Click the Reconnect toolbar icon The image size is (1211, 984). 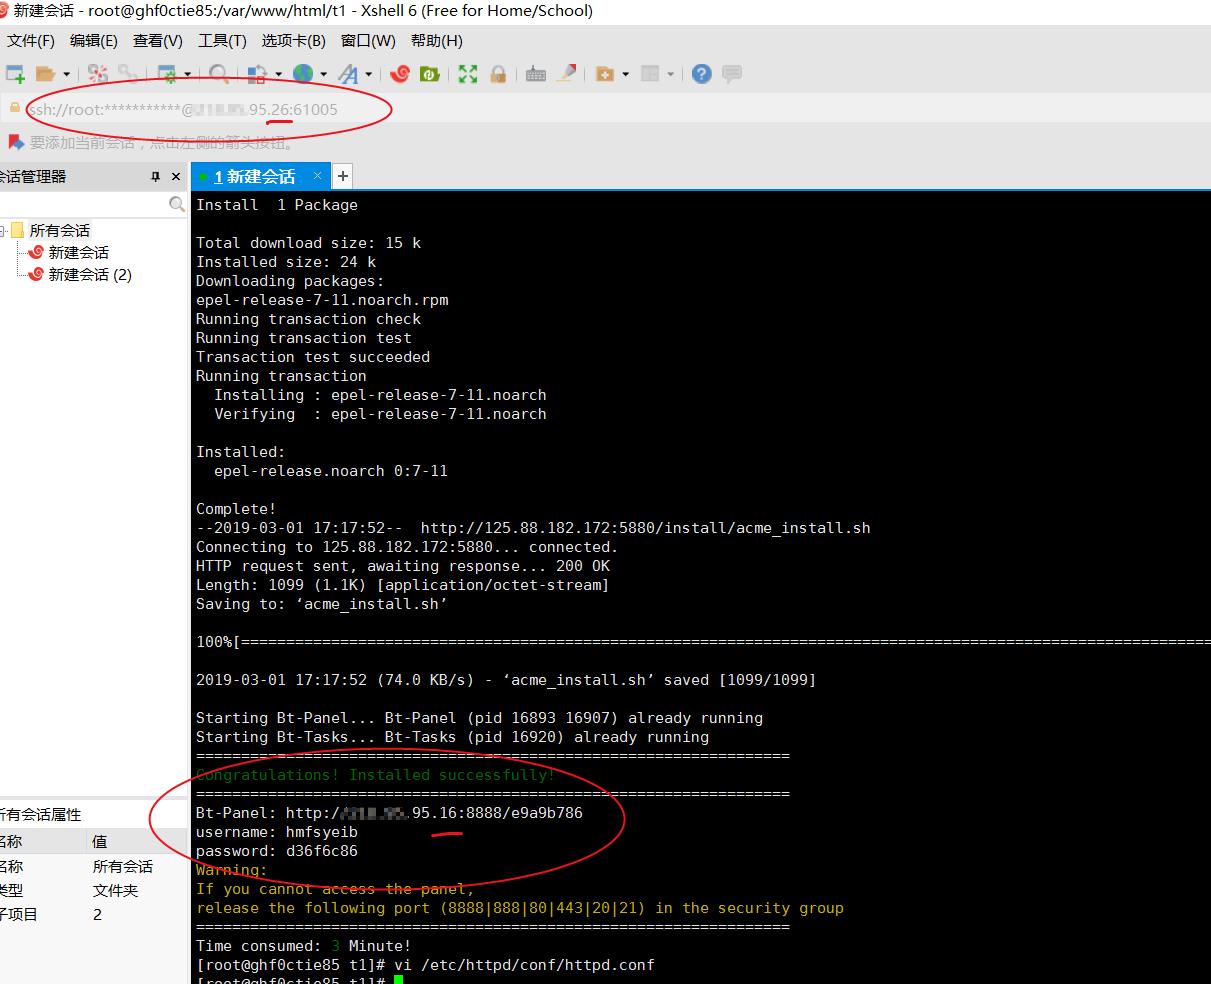[x=128, y=74]
